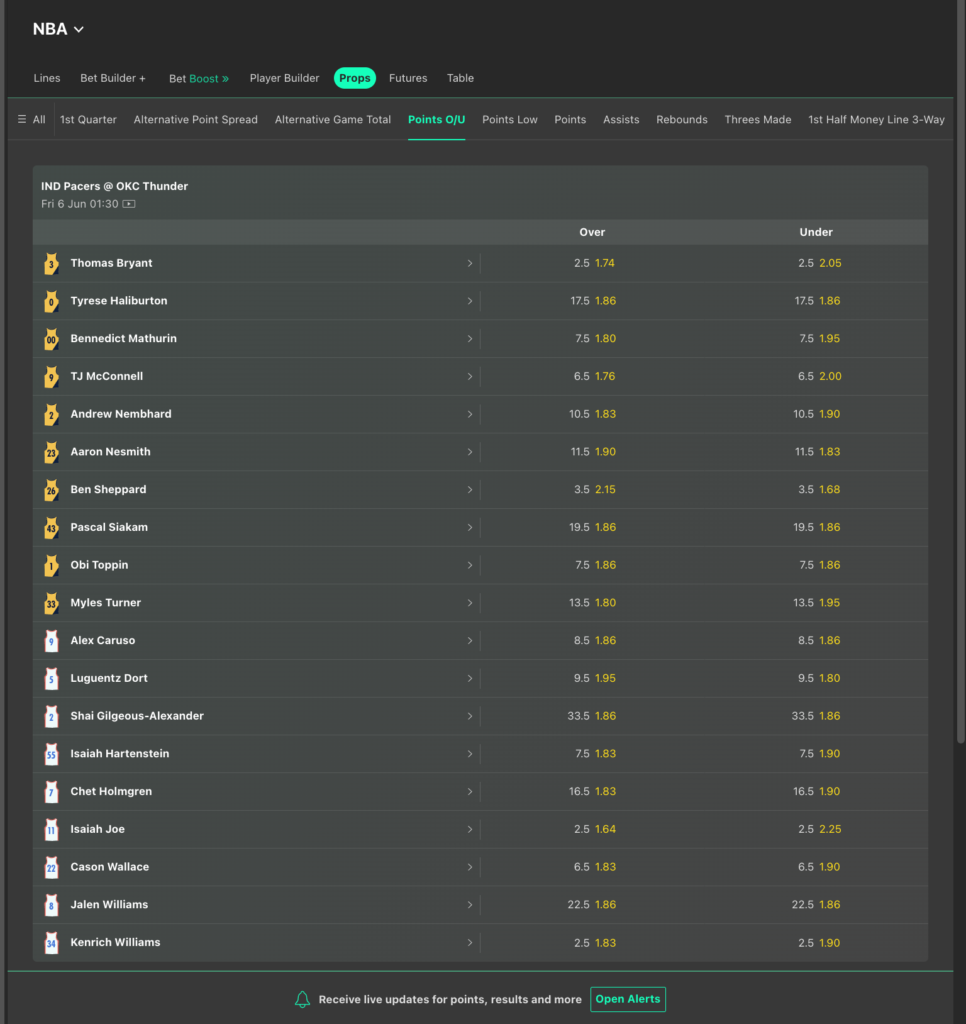The width and height of the screenshot is (966, 1024).
Task: Select Alternative Game Total filter
Action: point(333,120)
